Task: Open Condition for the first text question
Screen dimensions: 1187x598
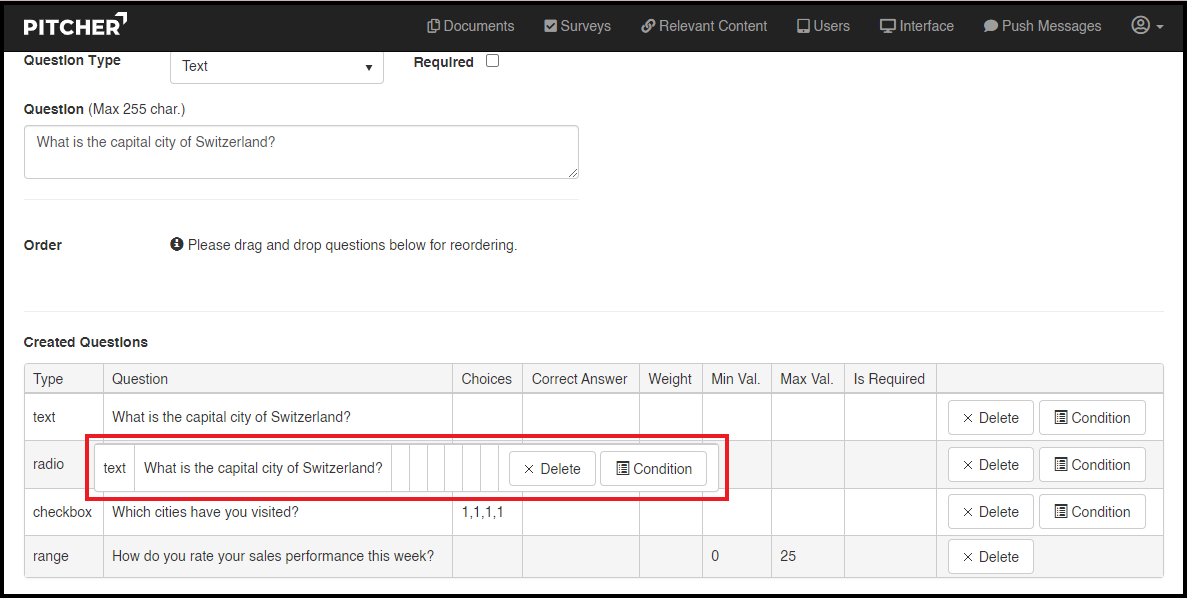Action: tap(1092, 418)
